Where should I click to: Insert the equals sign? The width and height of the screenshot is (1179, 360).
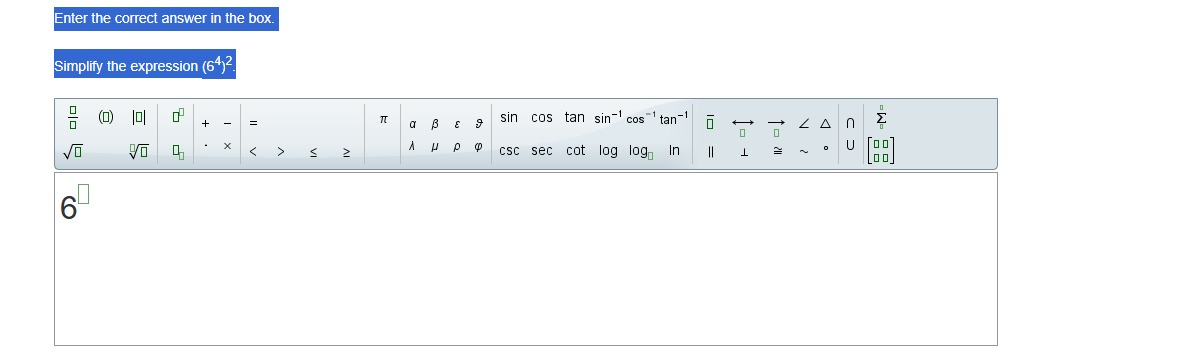coord(253,123)
